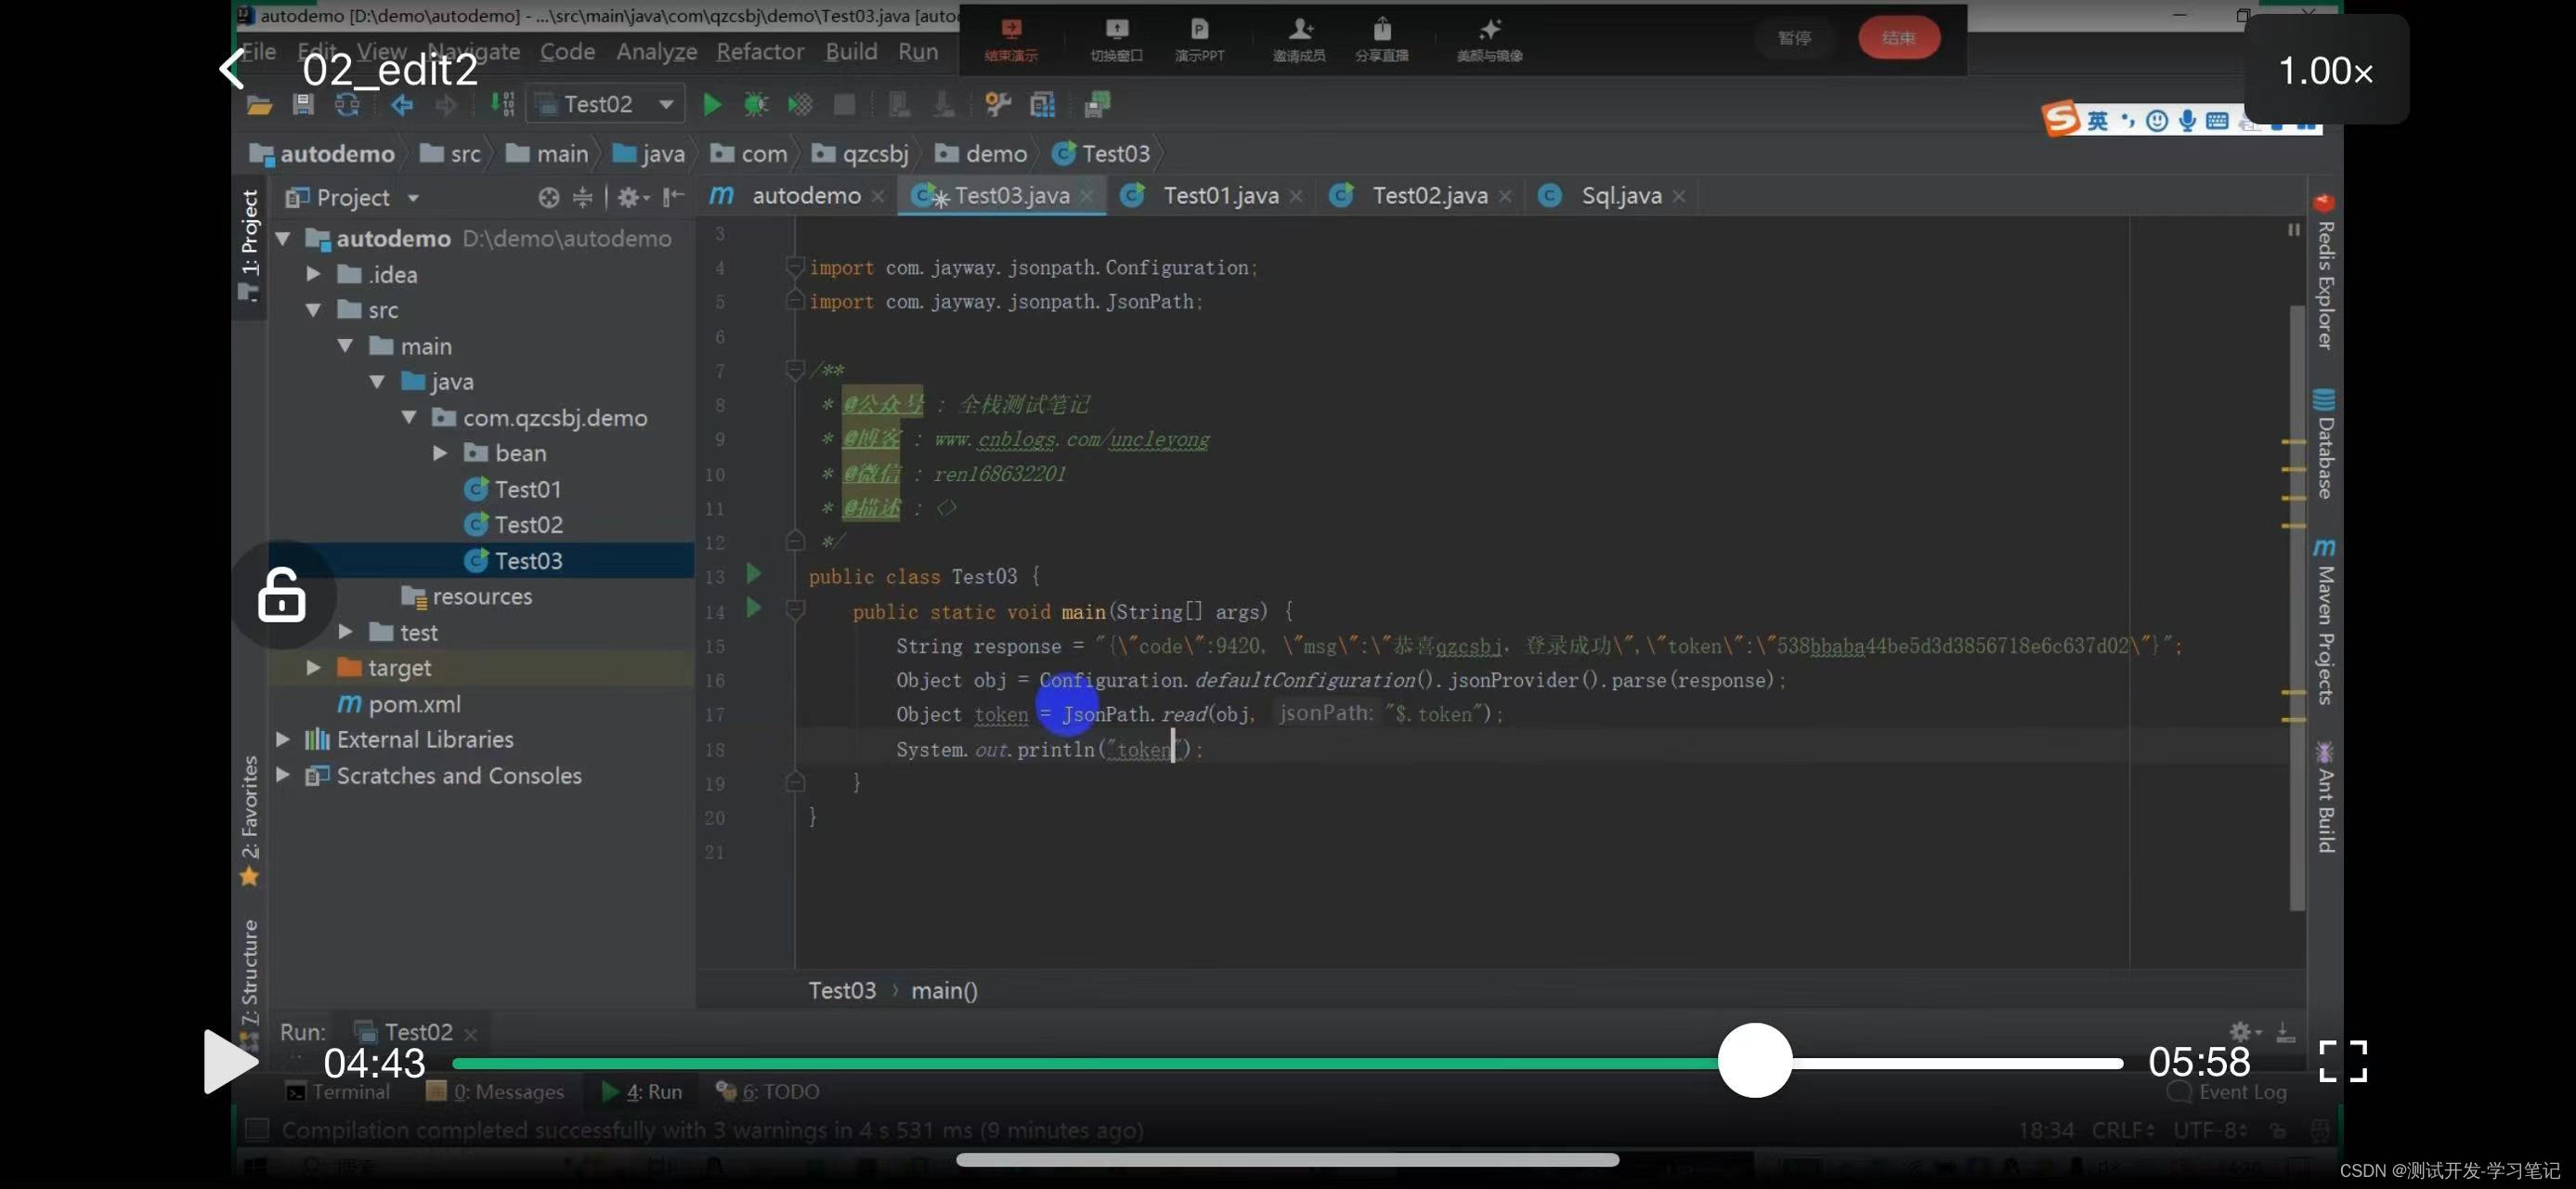Play the video with the play button

click(230, 1061)
